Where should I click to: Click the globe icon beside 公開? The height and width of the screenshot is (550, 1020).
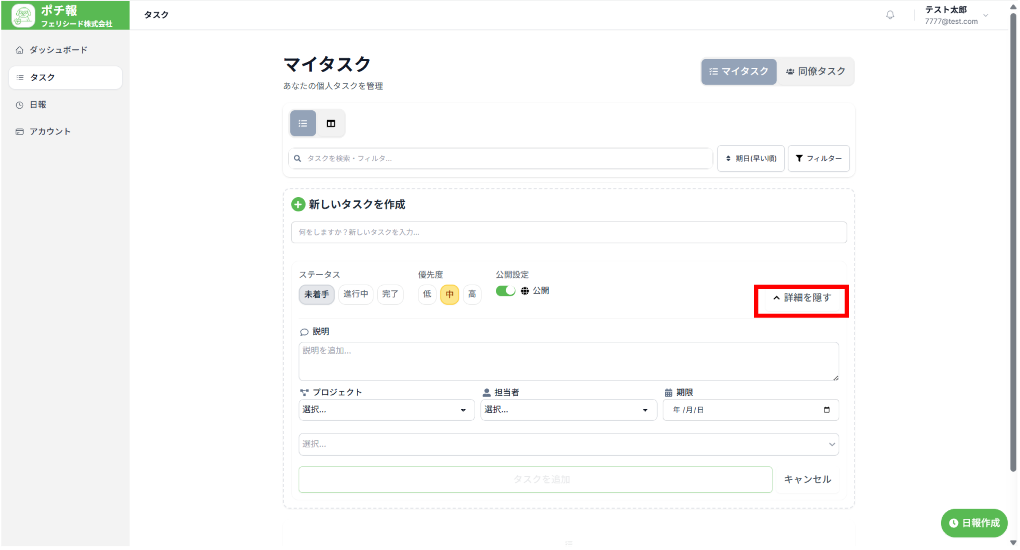click(525, 291)
